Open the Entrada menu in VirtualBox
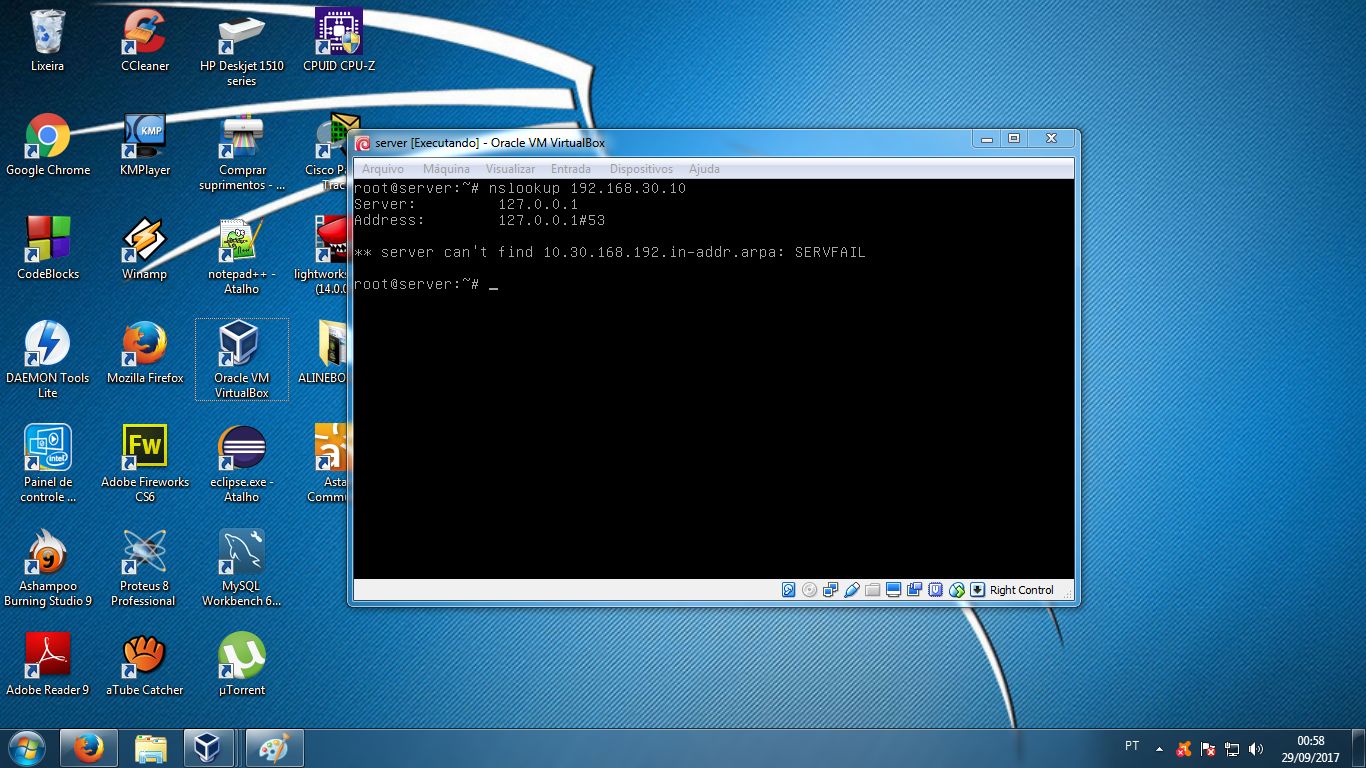Screen dimensions: 1366x768 click(x=571, y=169)
